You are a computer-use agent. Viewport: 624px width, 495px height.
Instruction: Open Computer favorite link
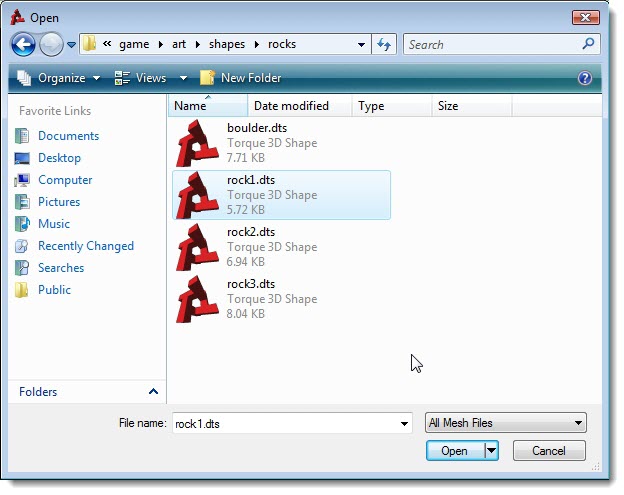click(65, 180)
